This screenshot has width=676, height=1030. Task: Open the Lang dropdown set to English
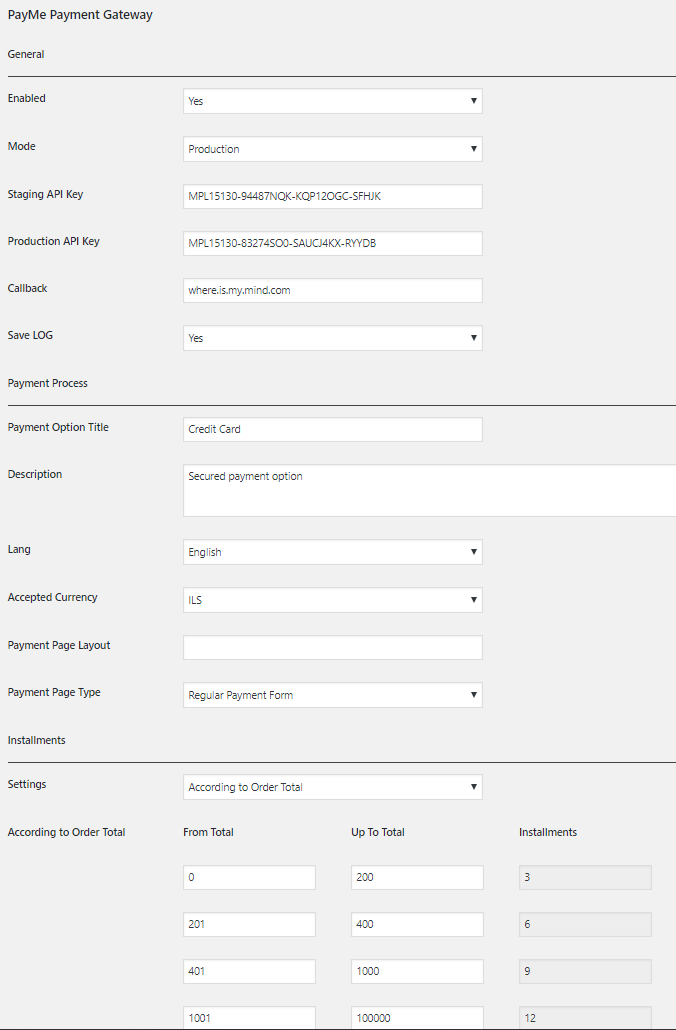(332, 552)
